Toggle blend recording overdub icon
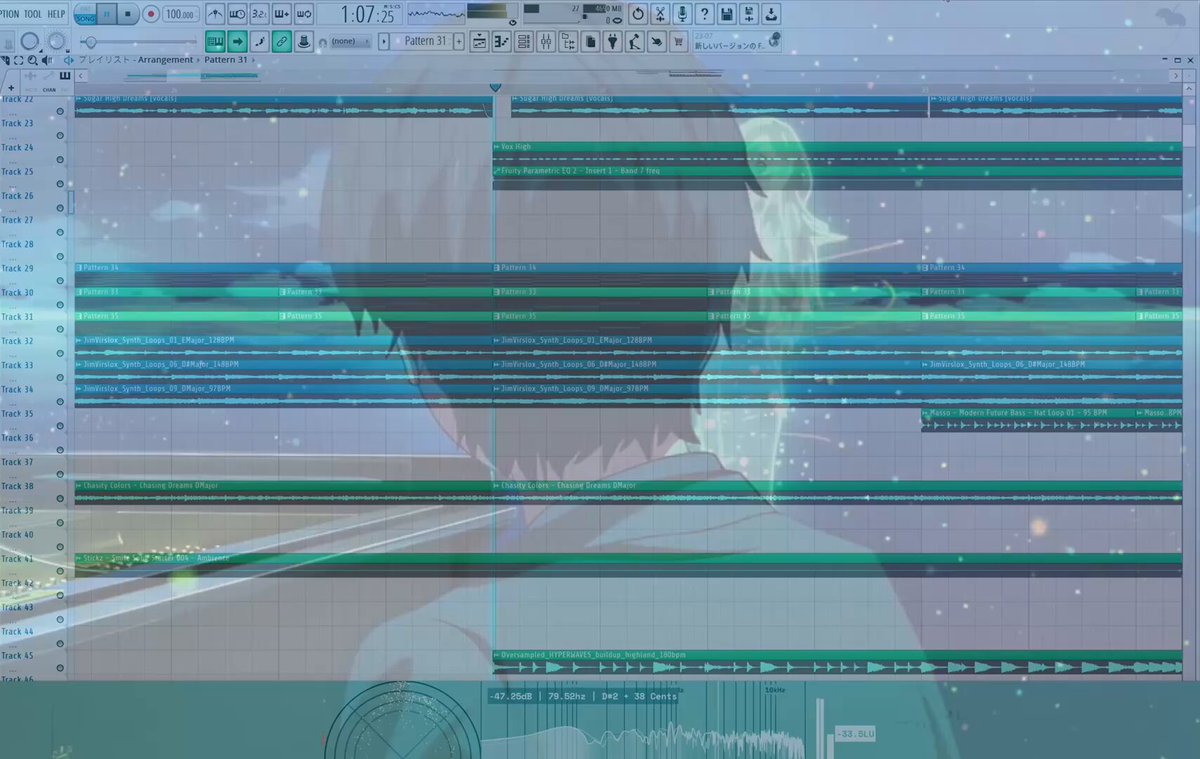Image resolution: width=1200 pixels, height=759 pixels. (282, 14)
